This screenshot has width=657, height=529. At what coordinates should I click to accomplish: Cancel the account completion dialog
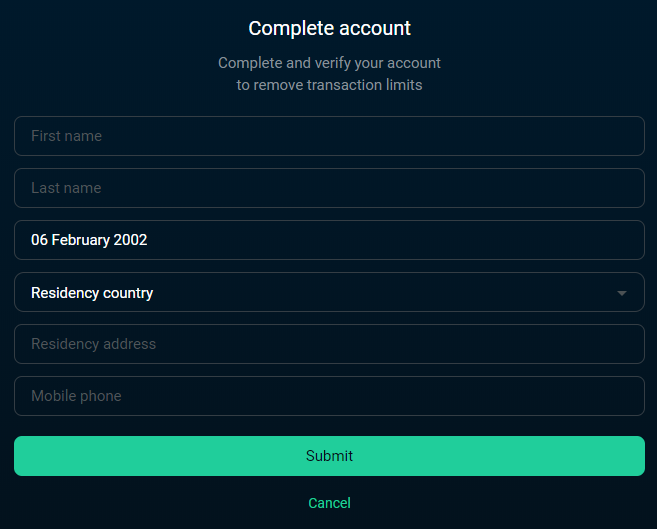click(329, 503)
